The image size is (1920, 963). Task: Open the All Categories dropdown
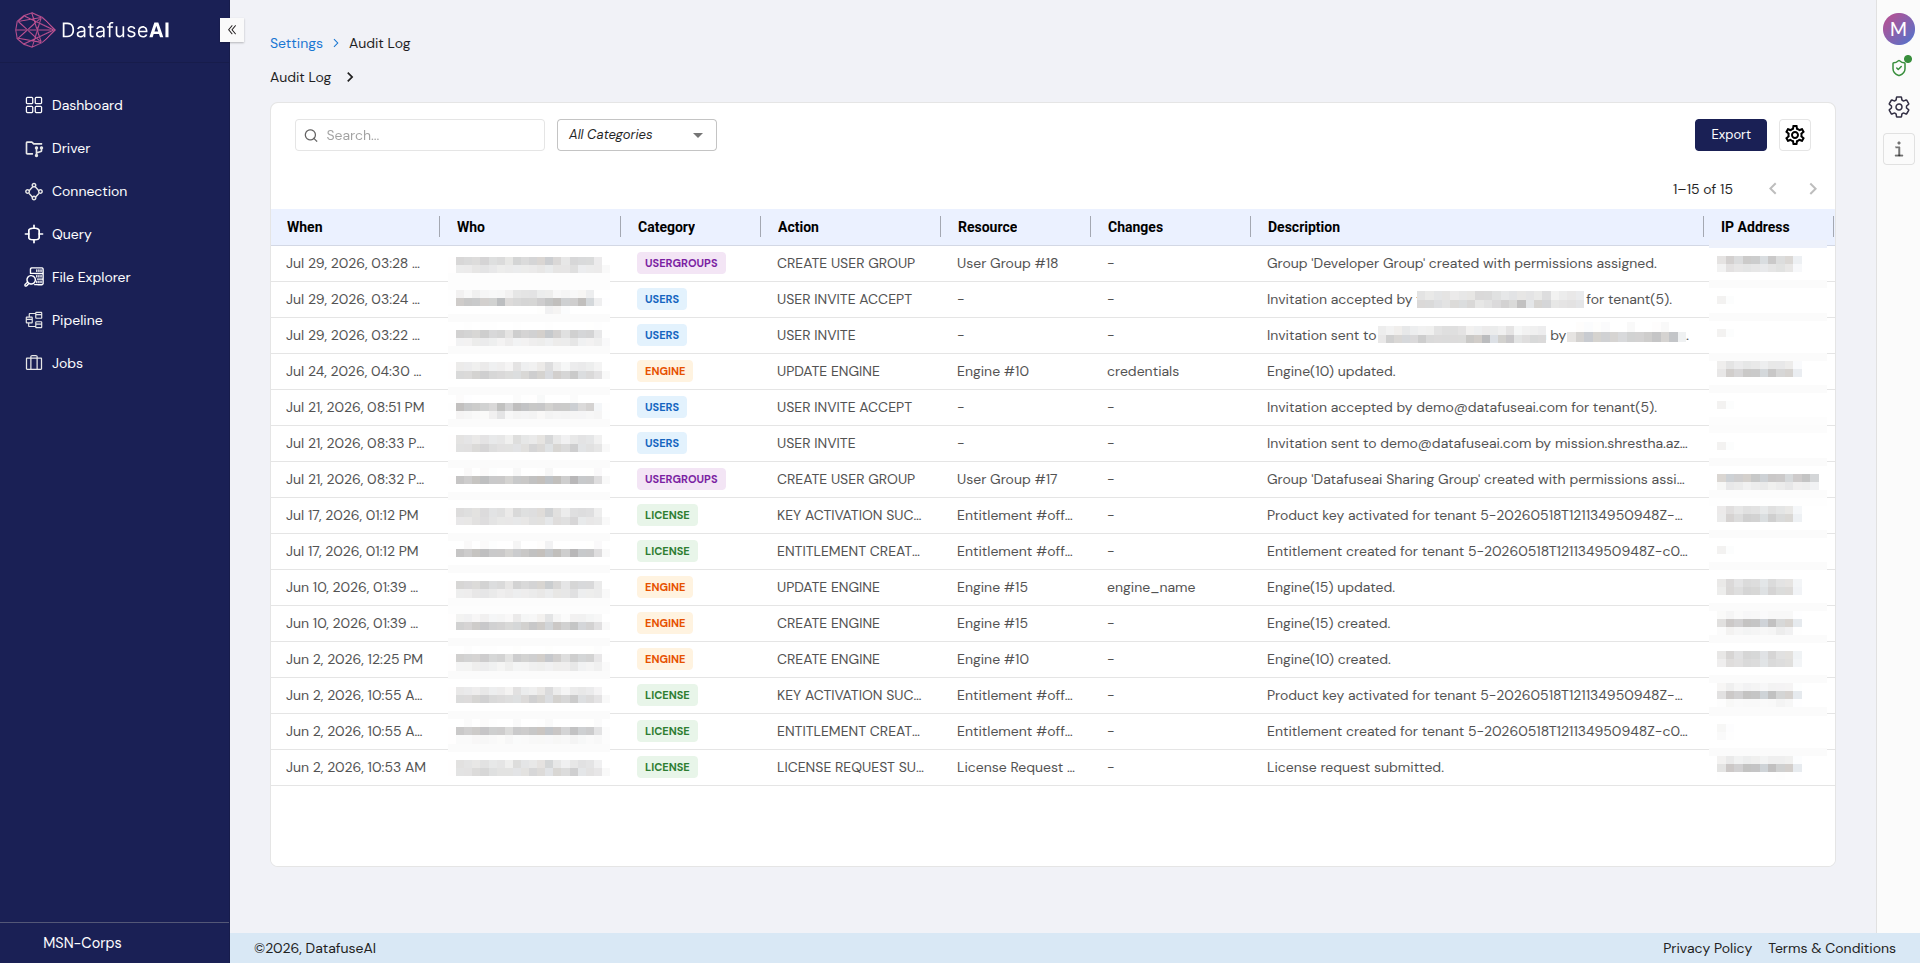637,135
